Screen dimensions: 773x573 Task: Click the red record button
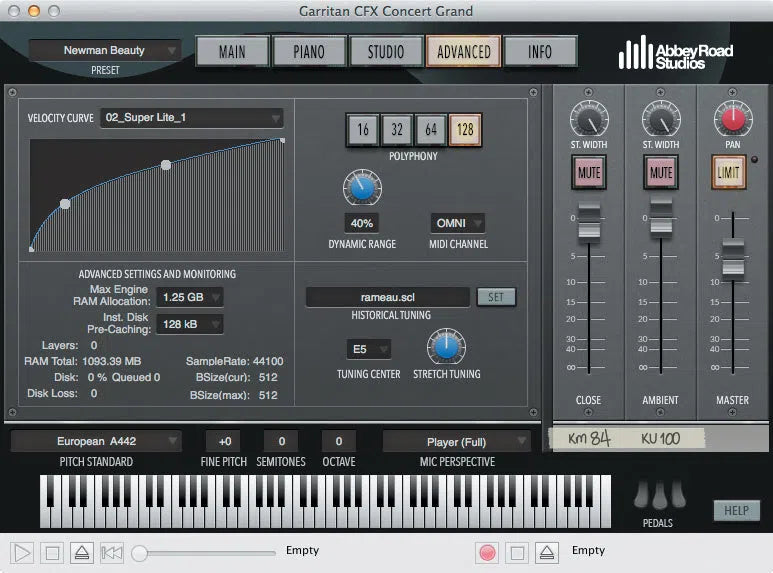tap(488, 552)
